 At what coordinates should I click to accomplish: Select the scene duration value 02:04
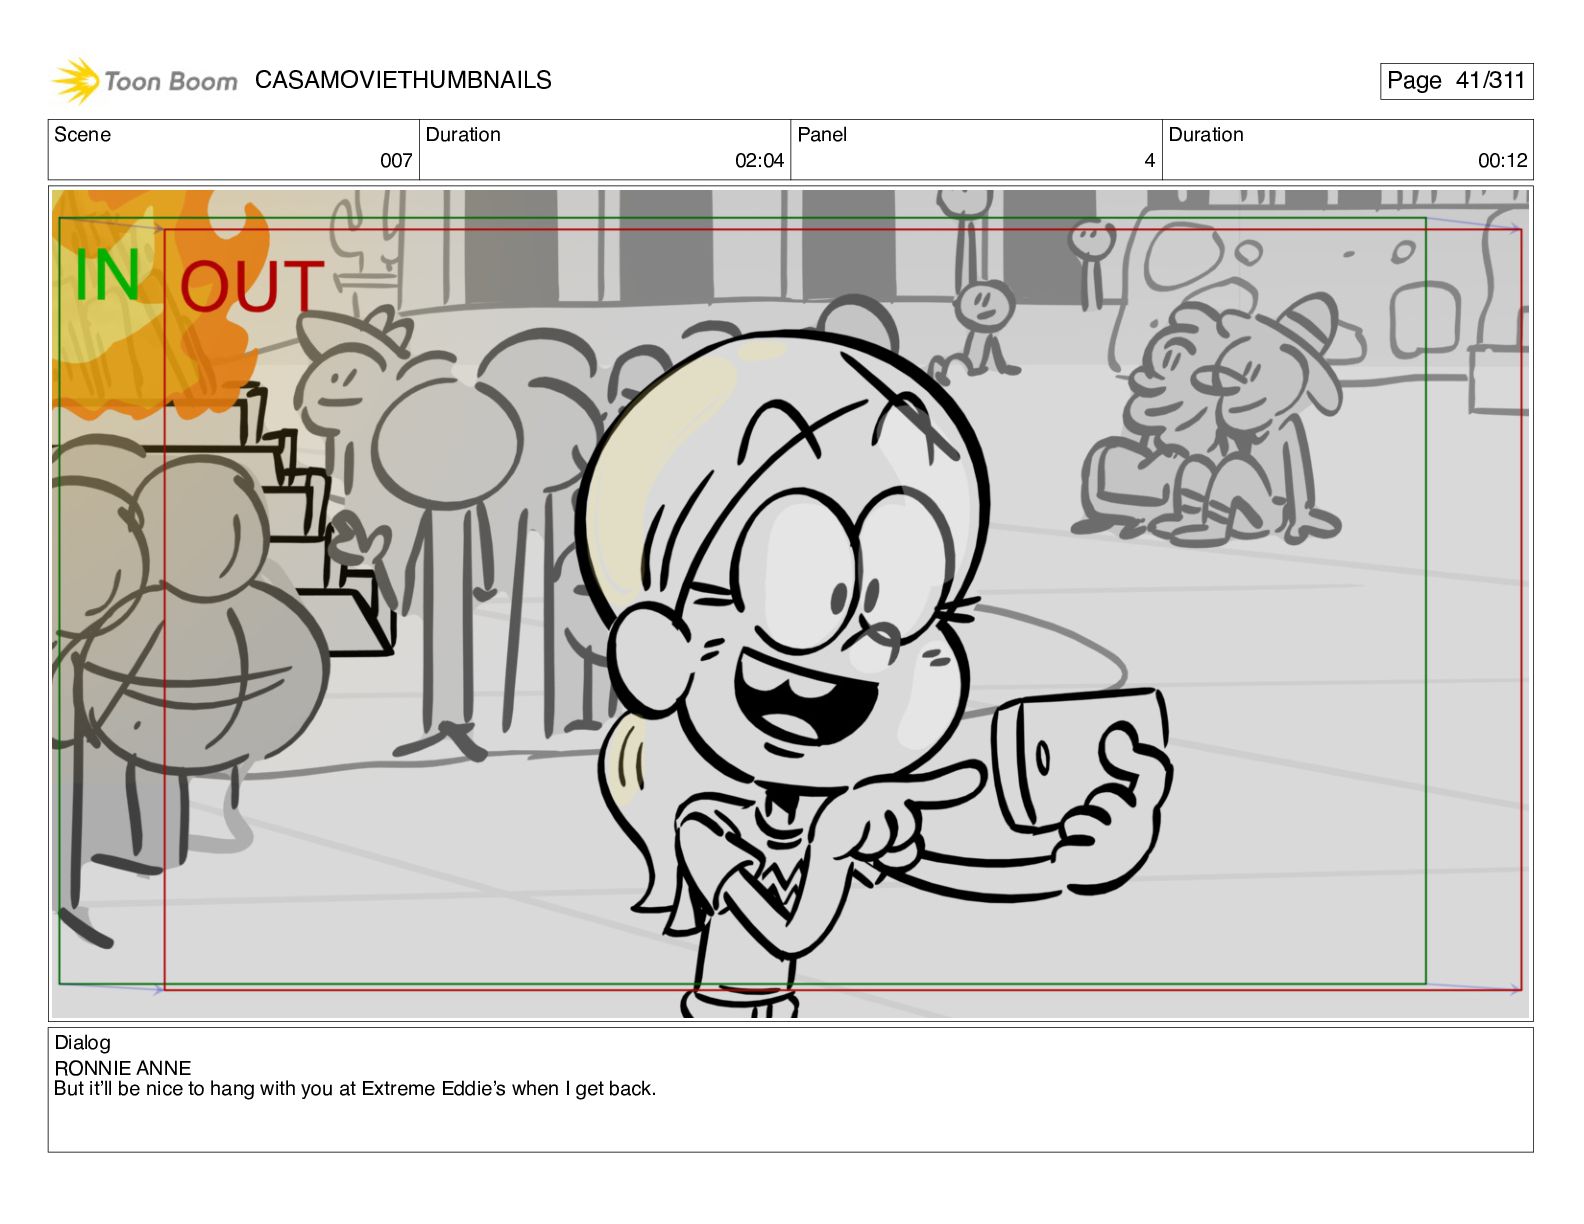(x=759, y=160)
